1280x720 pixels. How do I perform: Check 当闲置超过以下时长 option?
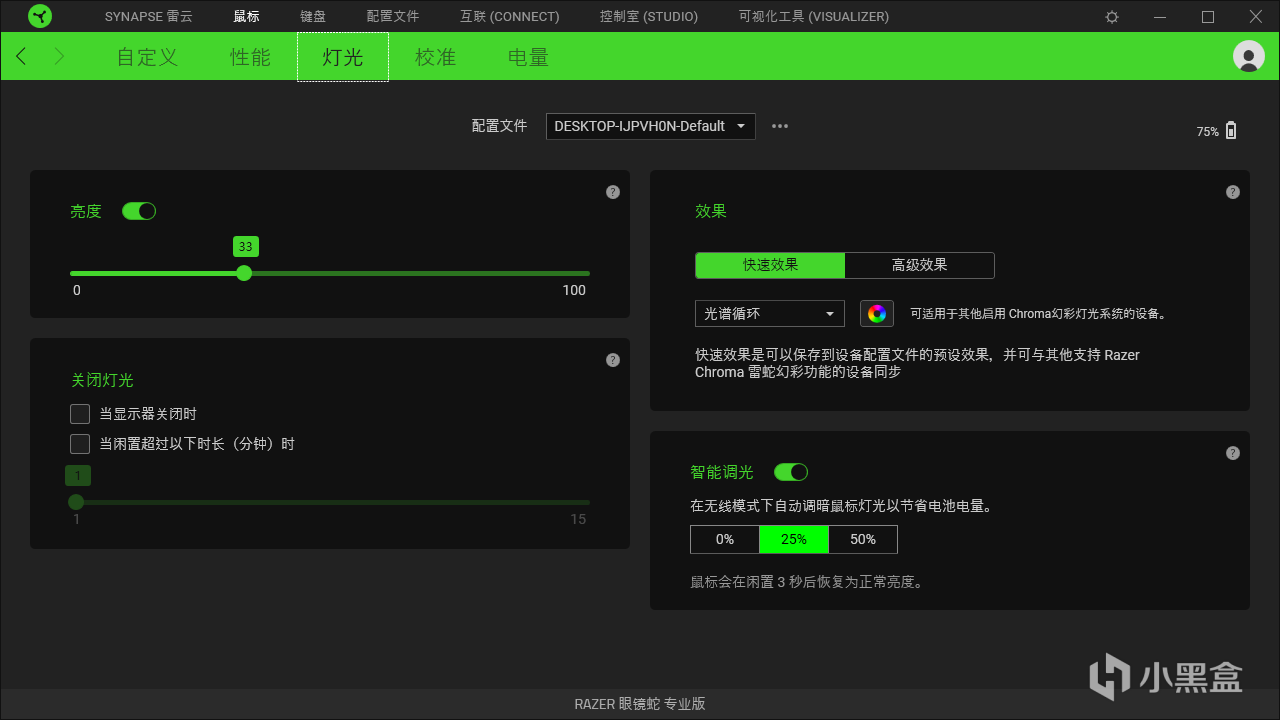(x=80, y=444)
